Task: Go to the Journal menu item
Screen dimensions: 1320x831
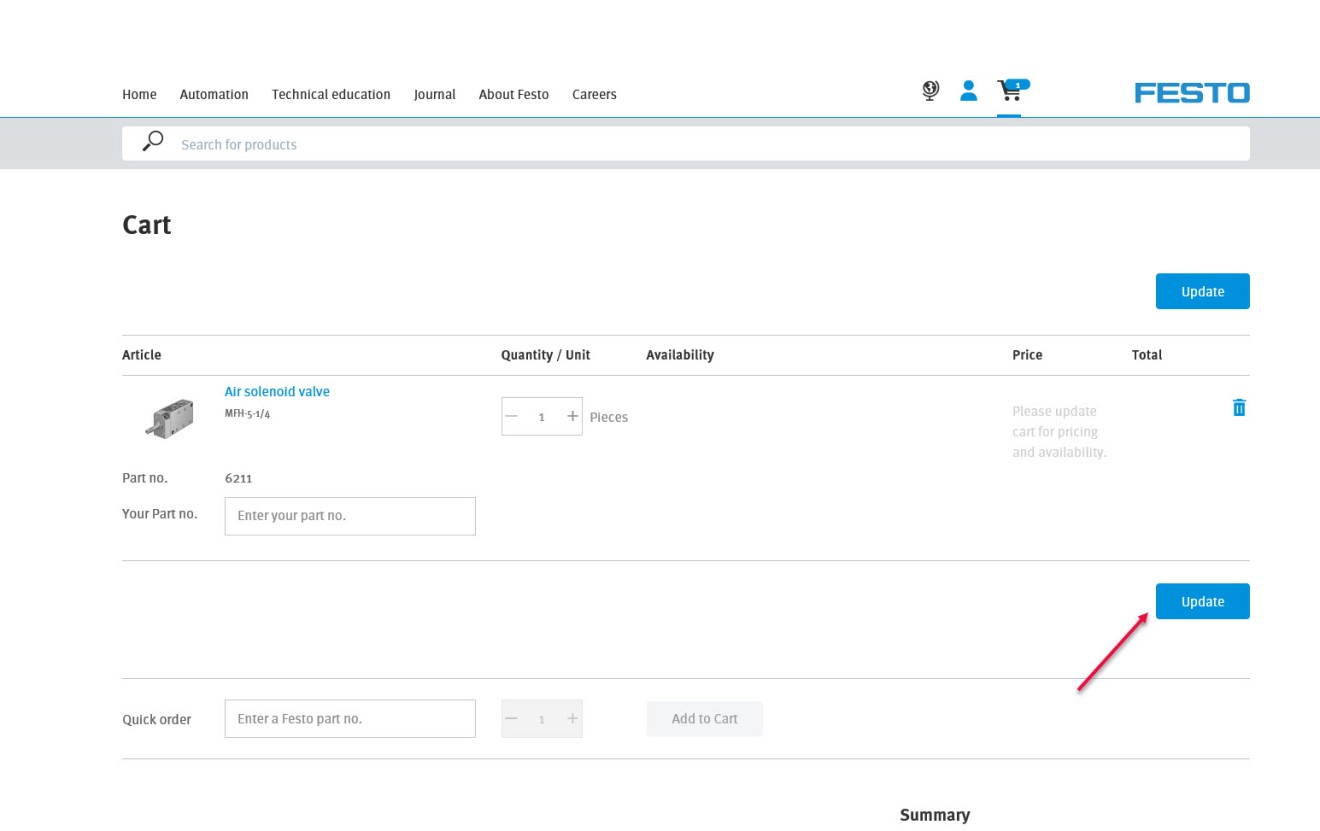Action: (434, 94)
